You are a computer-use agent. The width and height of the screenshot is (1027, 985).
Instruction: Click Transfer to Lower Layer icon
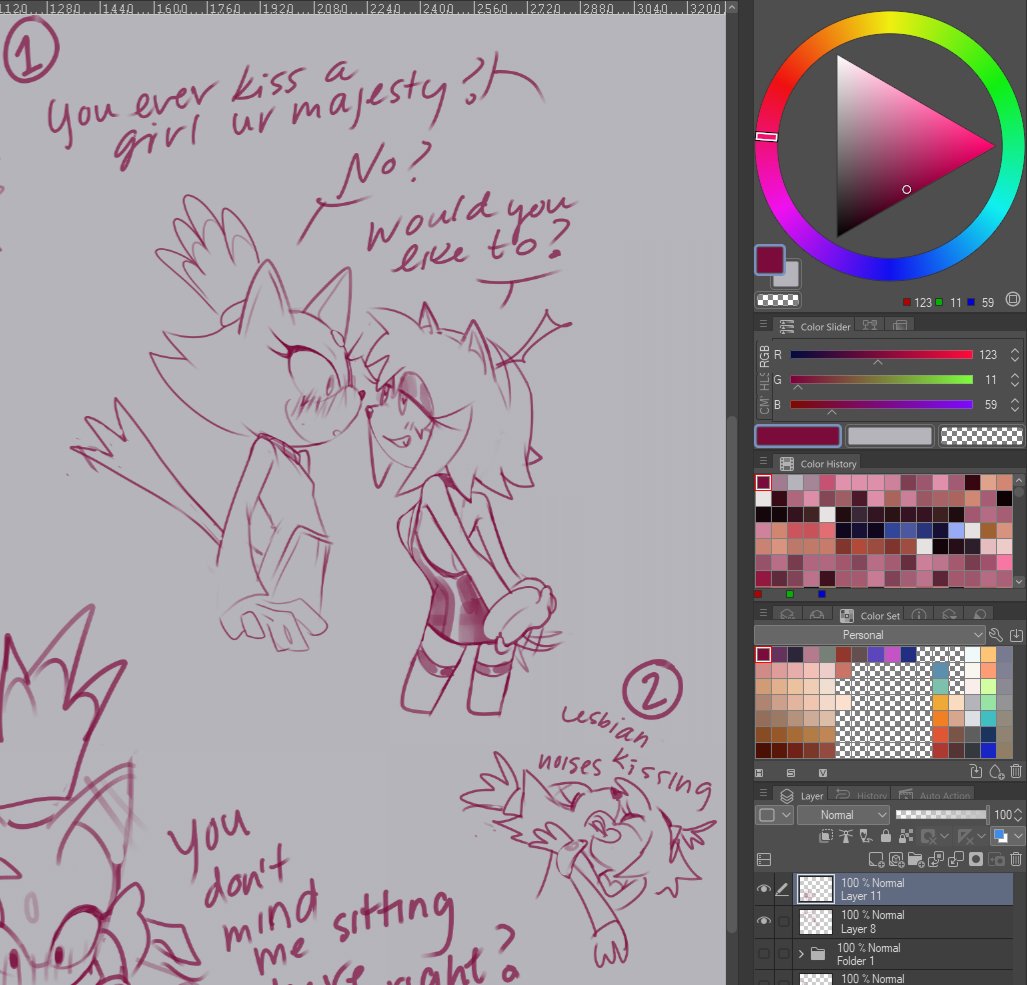coord(936,859)
